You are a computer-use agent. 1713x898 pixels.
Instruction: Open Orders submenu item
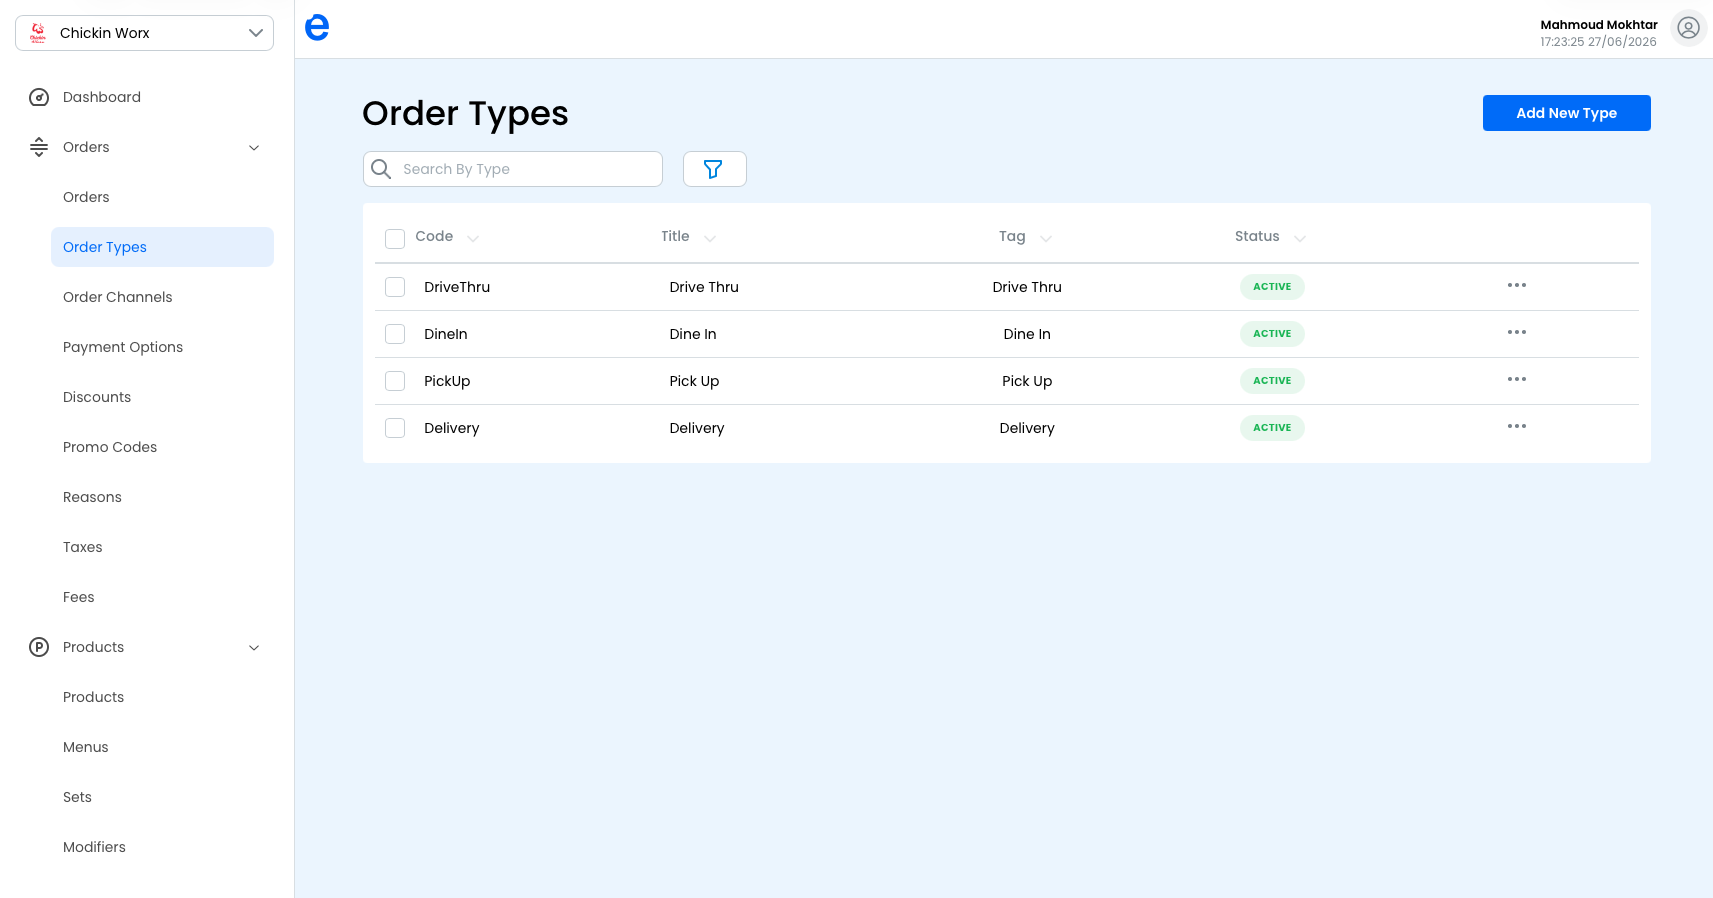(x=86, y=197)
